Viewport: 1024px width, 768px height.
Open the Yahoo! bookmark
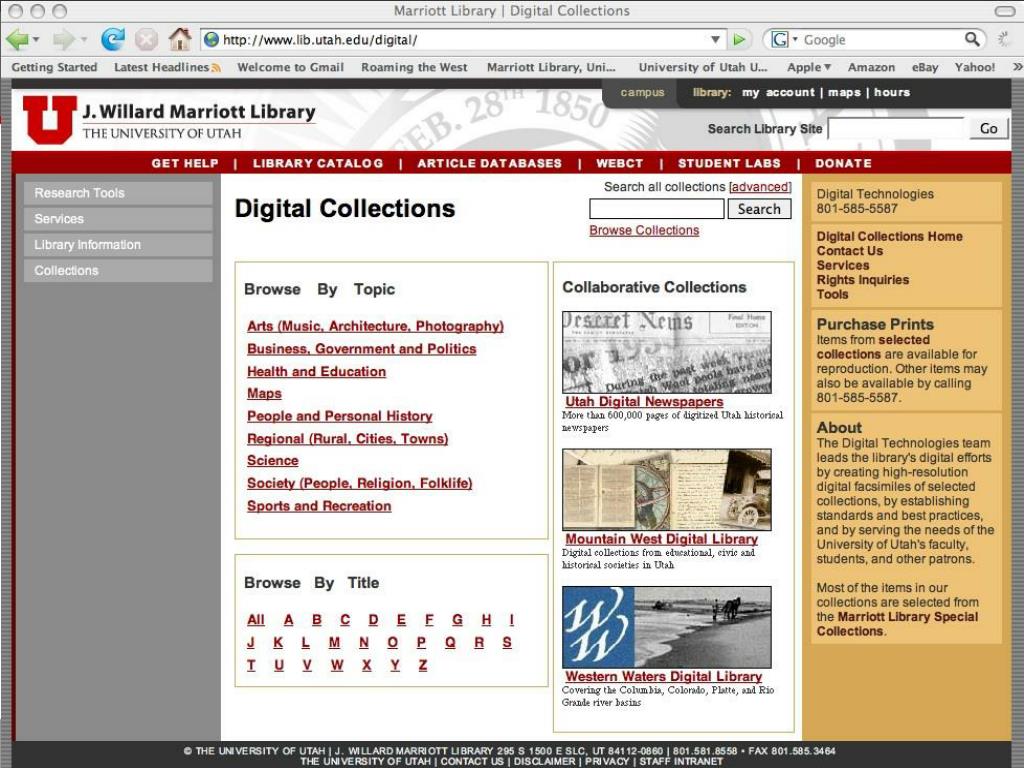(x=975, y=67)
